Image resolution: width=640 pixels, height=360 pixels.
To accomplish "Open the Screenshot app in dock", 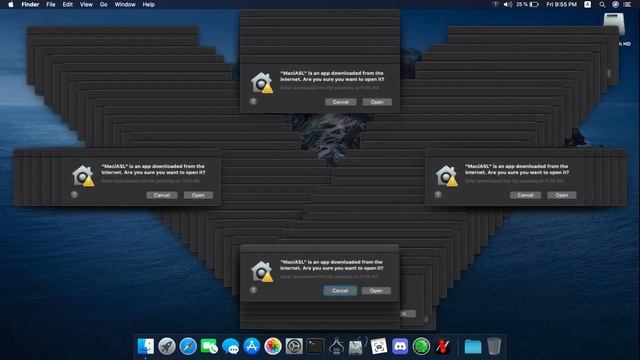I will (x=379, y=347).
